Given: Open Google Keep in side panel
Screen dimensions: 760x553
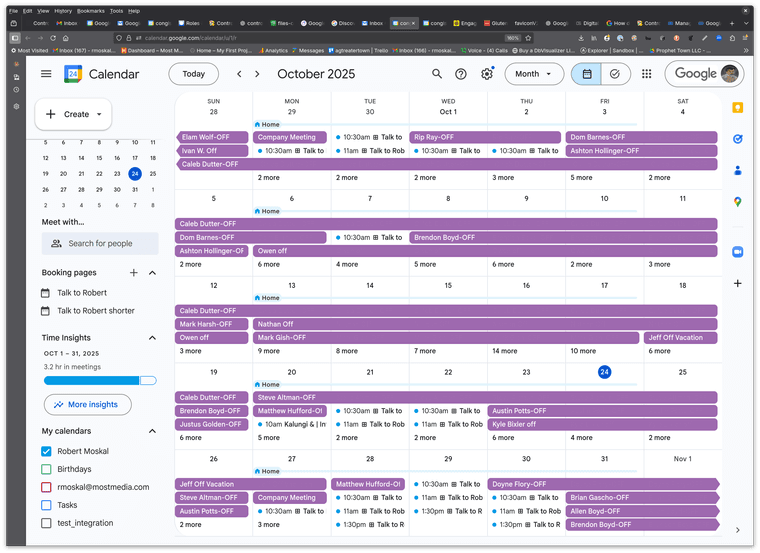Looking at the screenshot, I should coord(737,108).
